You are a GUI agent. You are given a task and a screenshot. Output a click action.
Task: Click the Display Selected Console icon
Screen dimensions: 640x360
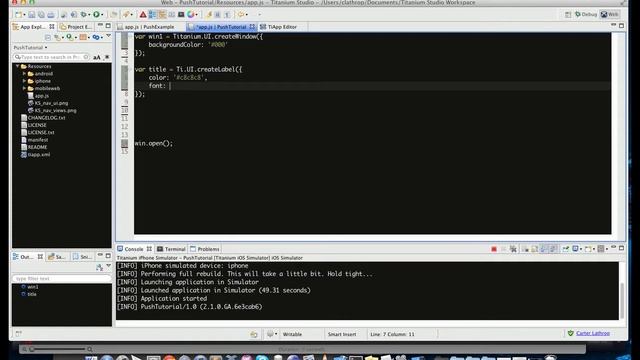tap(576, 249)
